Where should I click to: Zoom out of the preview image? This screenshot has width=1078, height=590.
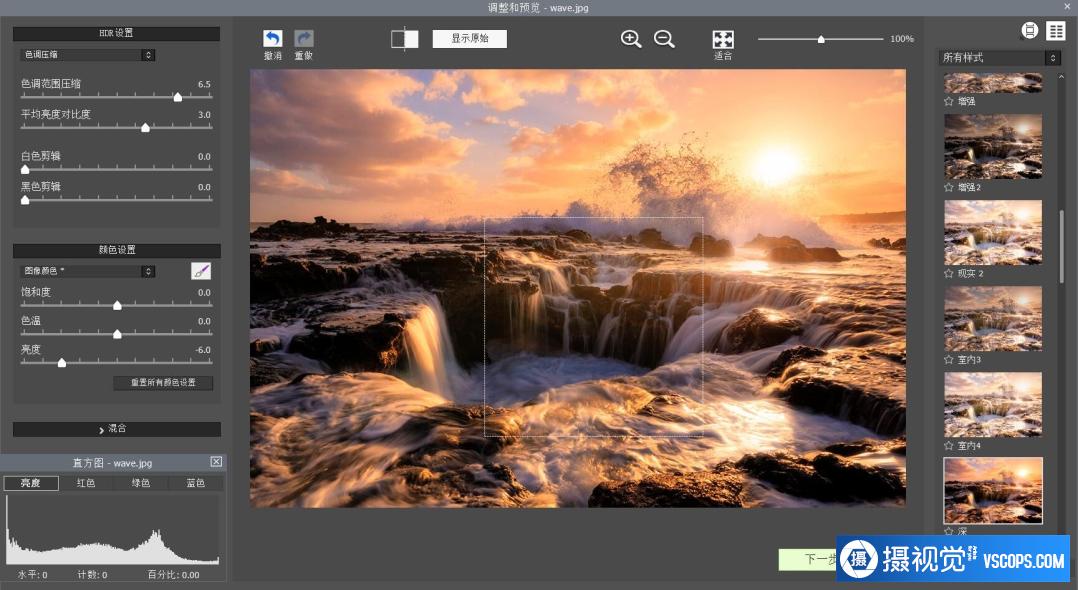coord(664,39)
